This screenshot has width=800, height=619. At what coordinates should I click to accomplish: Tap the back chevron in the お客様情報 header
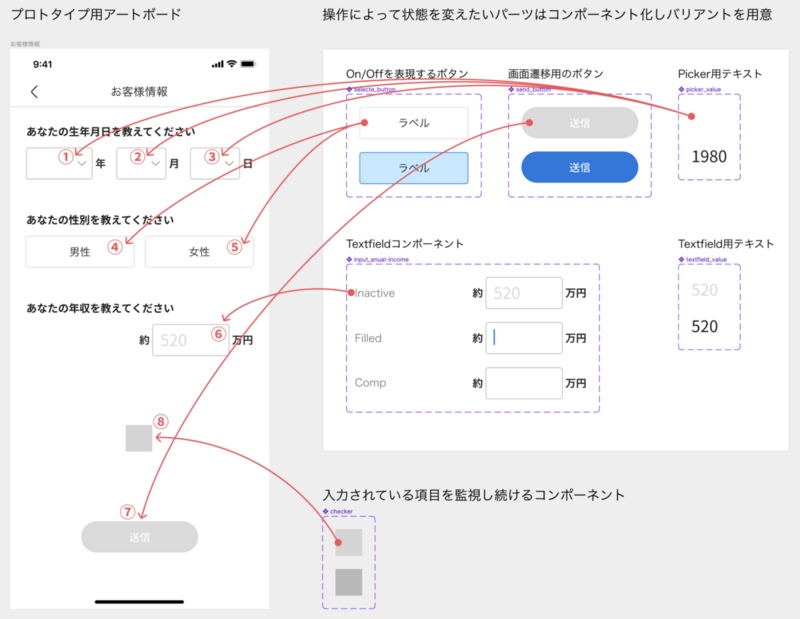click(34, 92)
